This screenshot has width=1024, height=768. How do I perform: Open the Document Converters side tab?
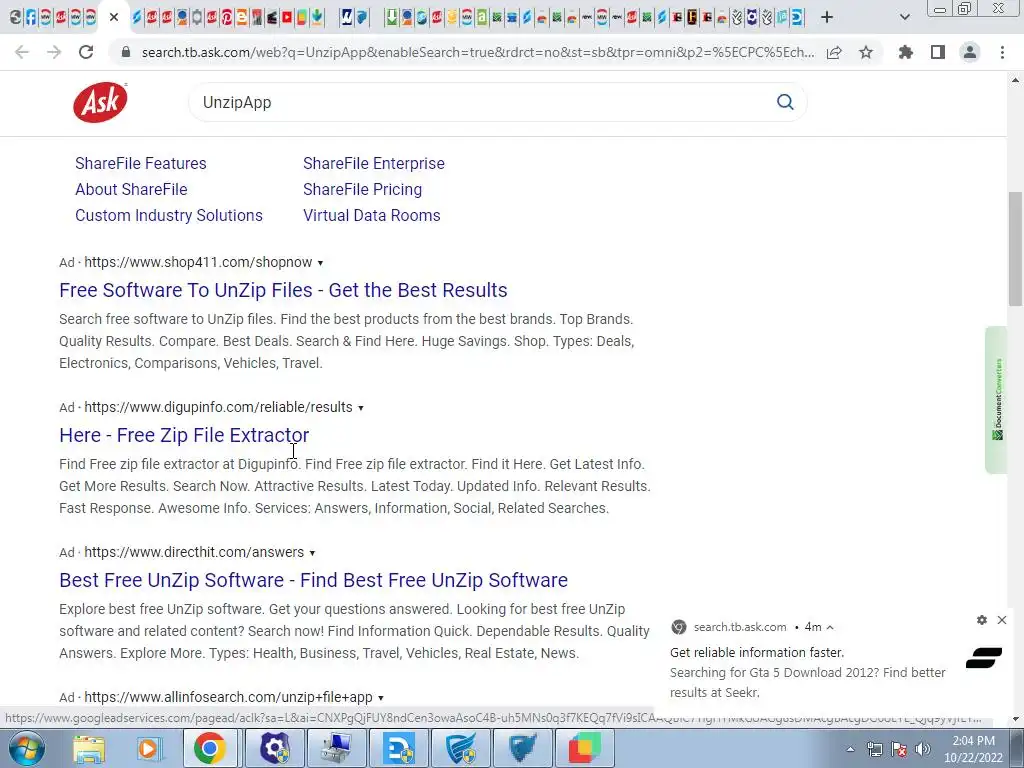click(x=997, y=400)
